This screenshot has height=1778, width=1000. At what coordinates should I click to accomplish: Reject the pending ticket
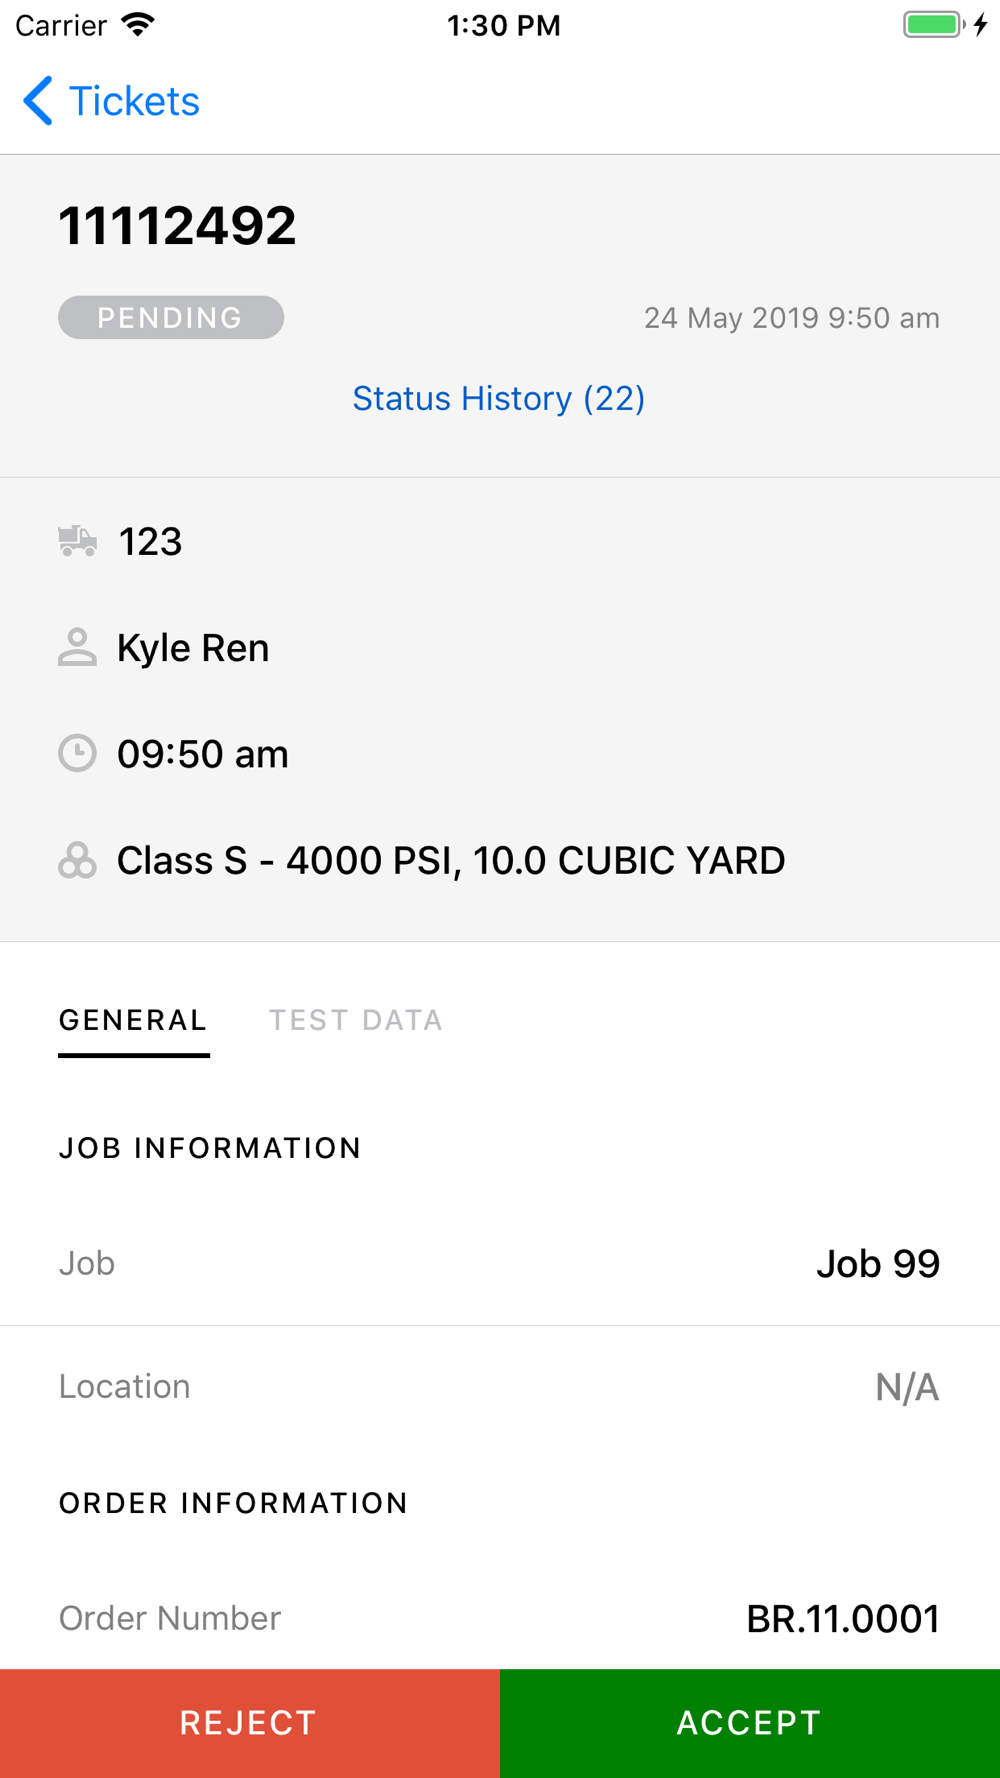point(249,1722)
